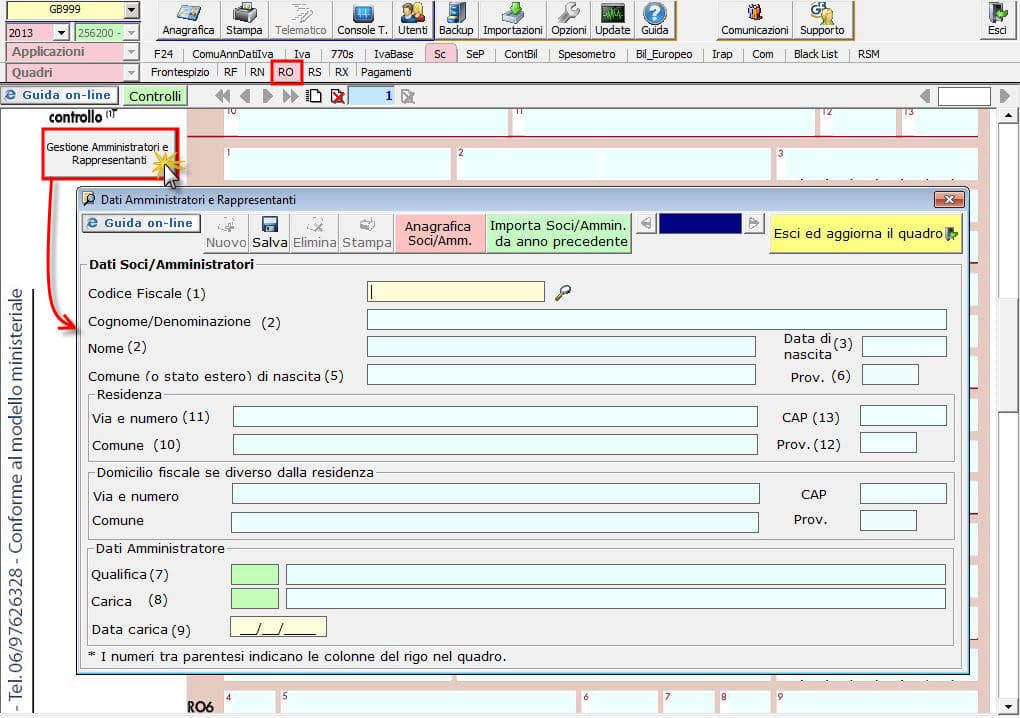Click Esci ed aggiorna il quadro button

864,233
